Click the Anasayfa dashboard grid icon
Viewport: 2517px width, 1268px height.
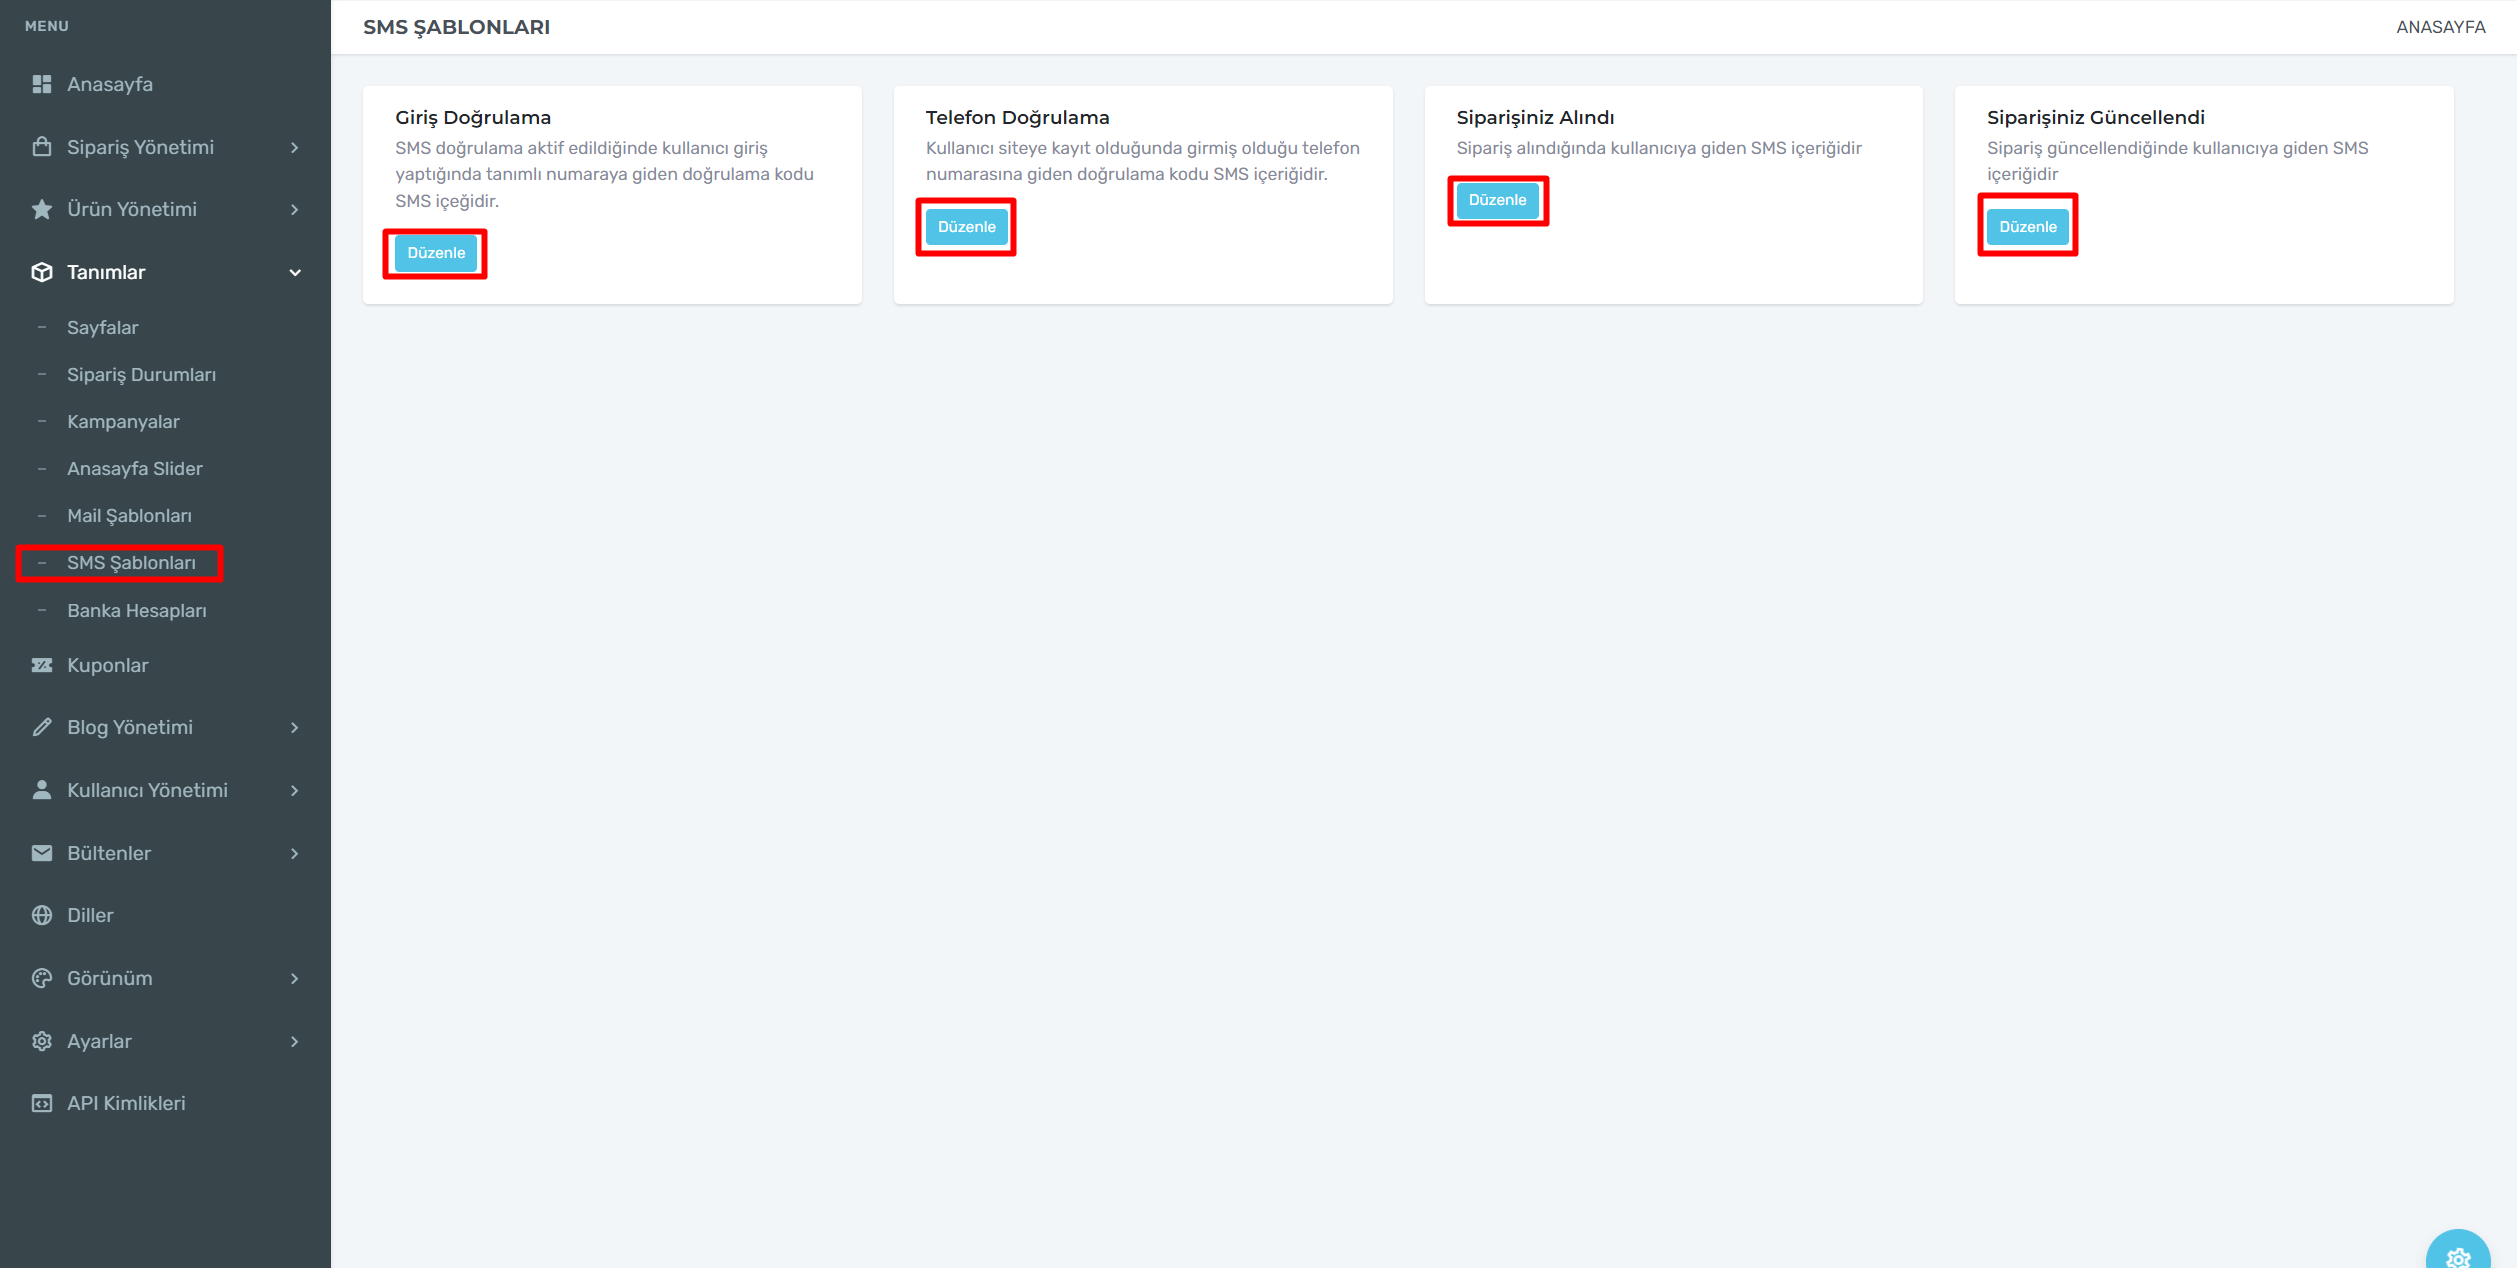click(x=42, y=84)
